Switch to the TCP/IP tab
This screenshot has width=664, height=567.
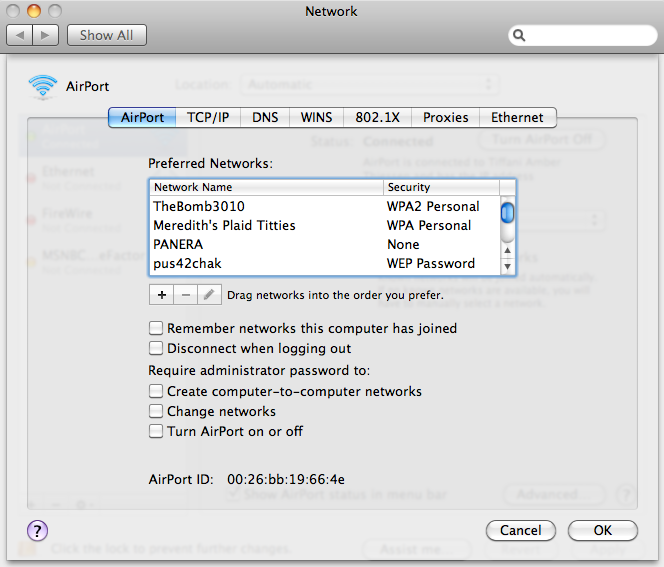208,117
